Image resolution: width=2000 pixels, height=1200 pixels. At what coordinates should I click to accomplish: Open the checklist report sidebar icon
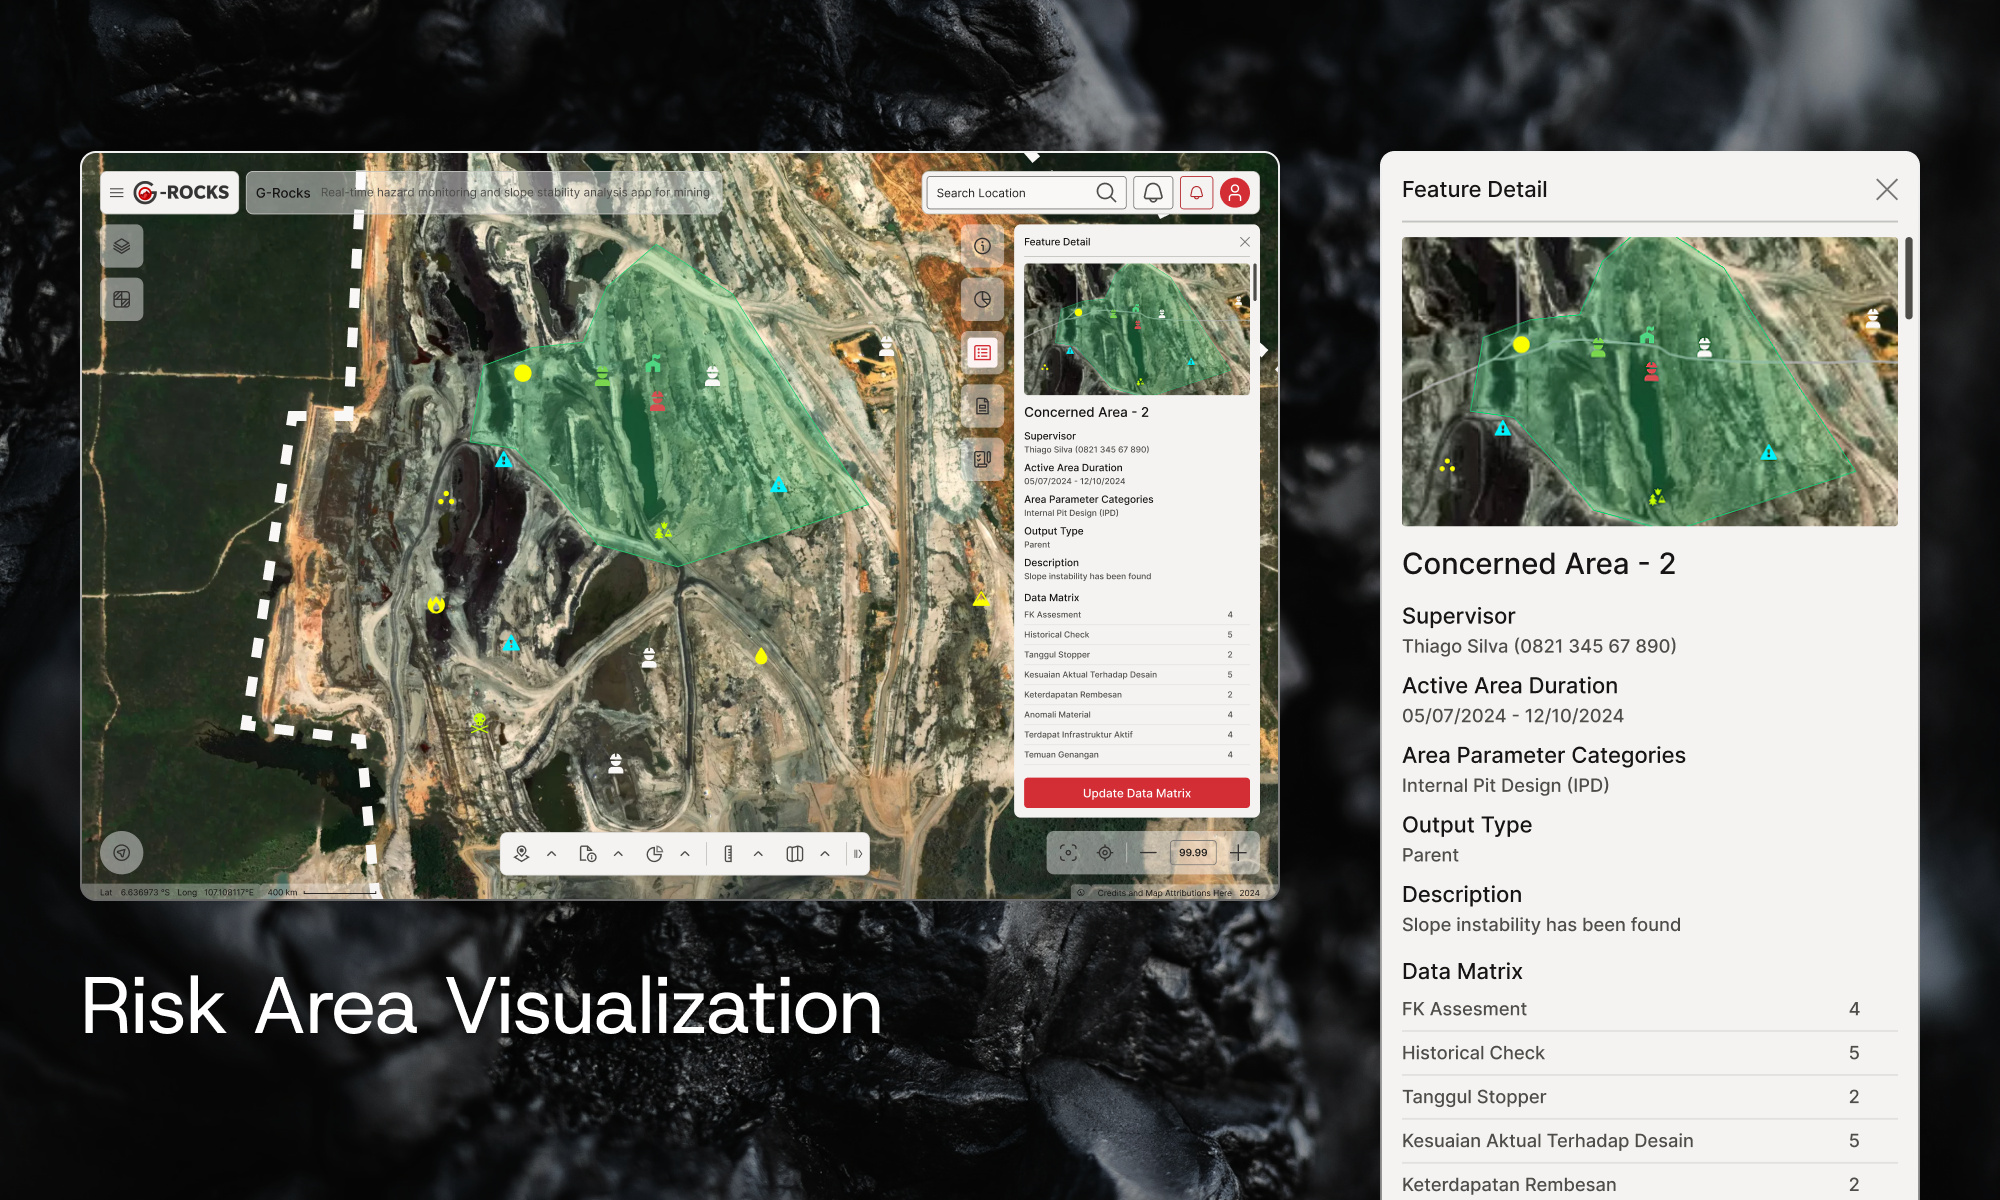[982, 459]
